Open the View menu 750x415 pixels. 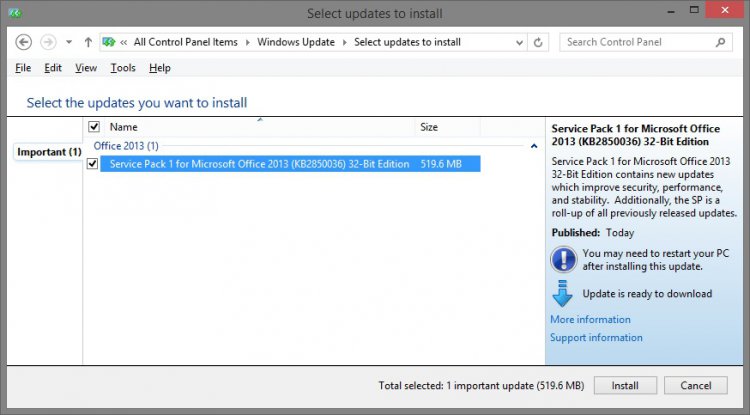[86, 68]
